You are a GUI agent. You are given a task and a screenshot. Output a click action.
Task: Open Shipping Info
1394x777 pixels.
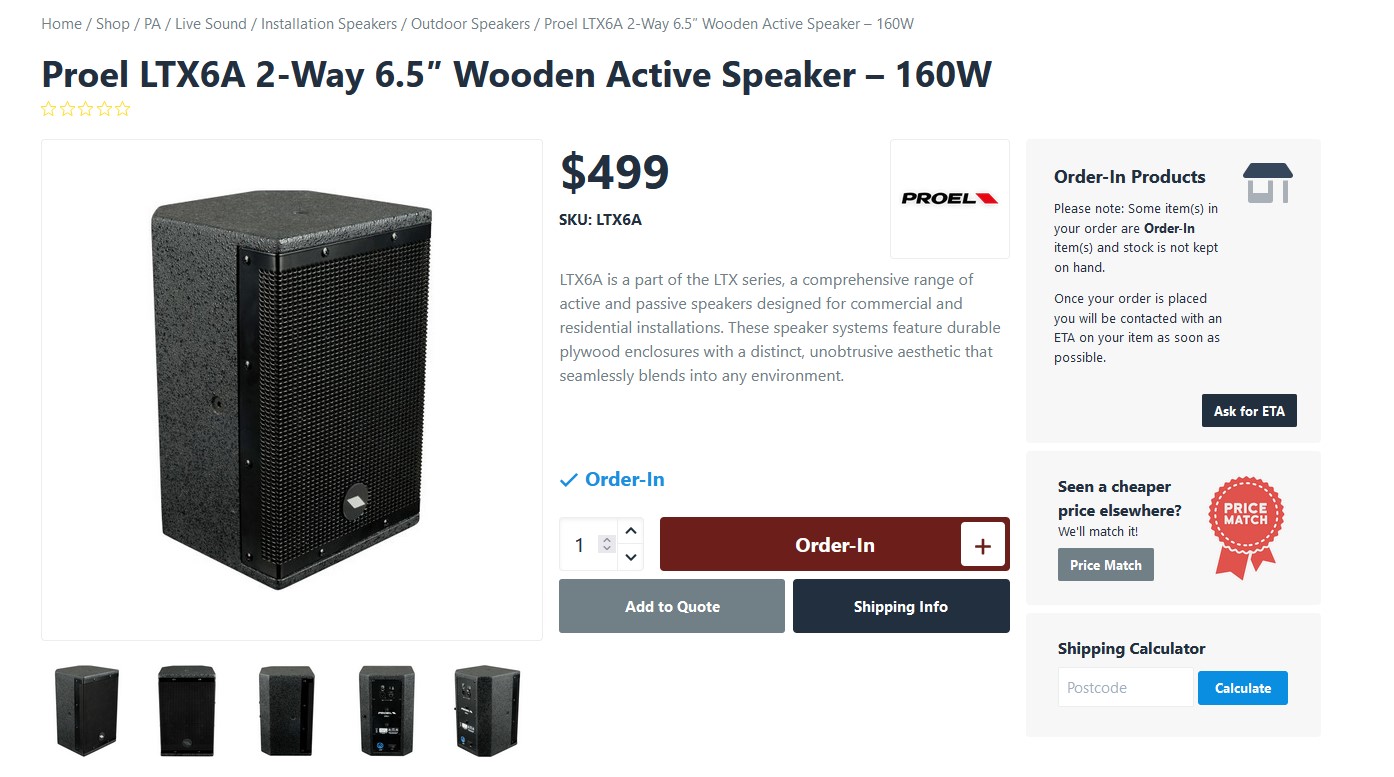[901, 606]
